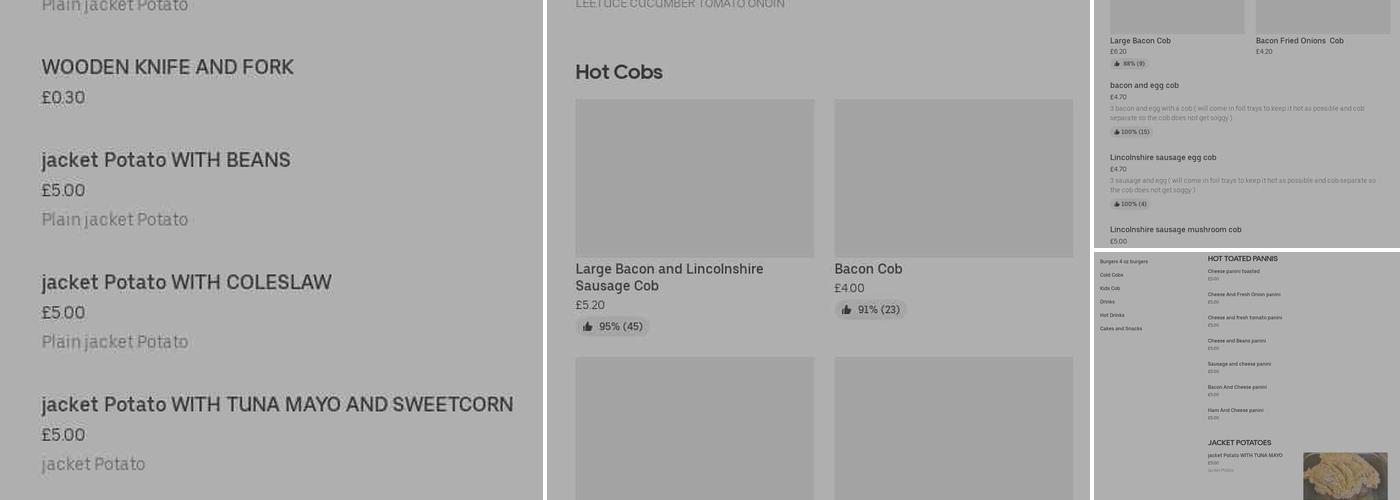Screen dimensions: 1400x500
Task: Open the Bacon Fried Onions Cob item
Action: point(1299,41)
